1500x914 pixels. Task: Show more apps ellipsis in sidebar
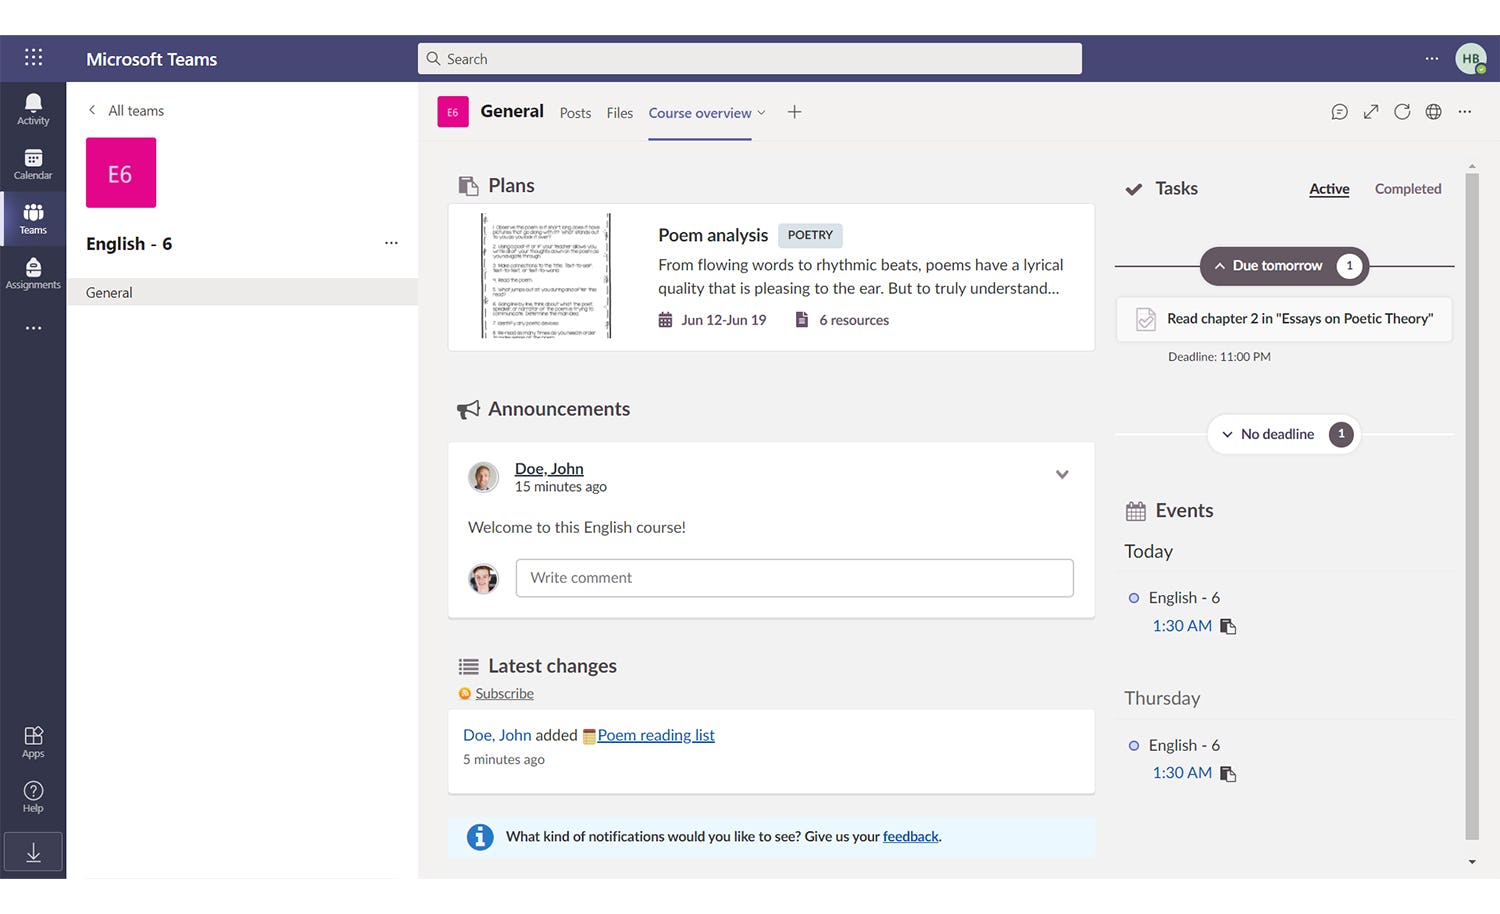pos(33,328)
